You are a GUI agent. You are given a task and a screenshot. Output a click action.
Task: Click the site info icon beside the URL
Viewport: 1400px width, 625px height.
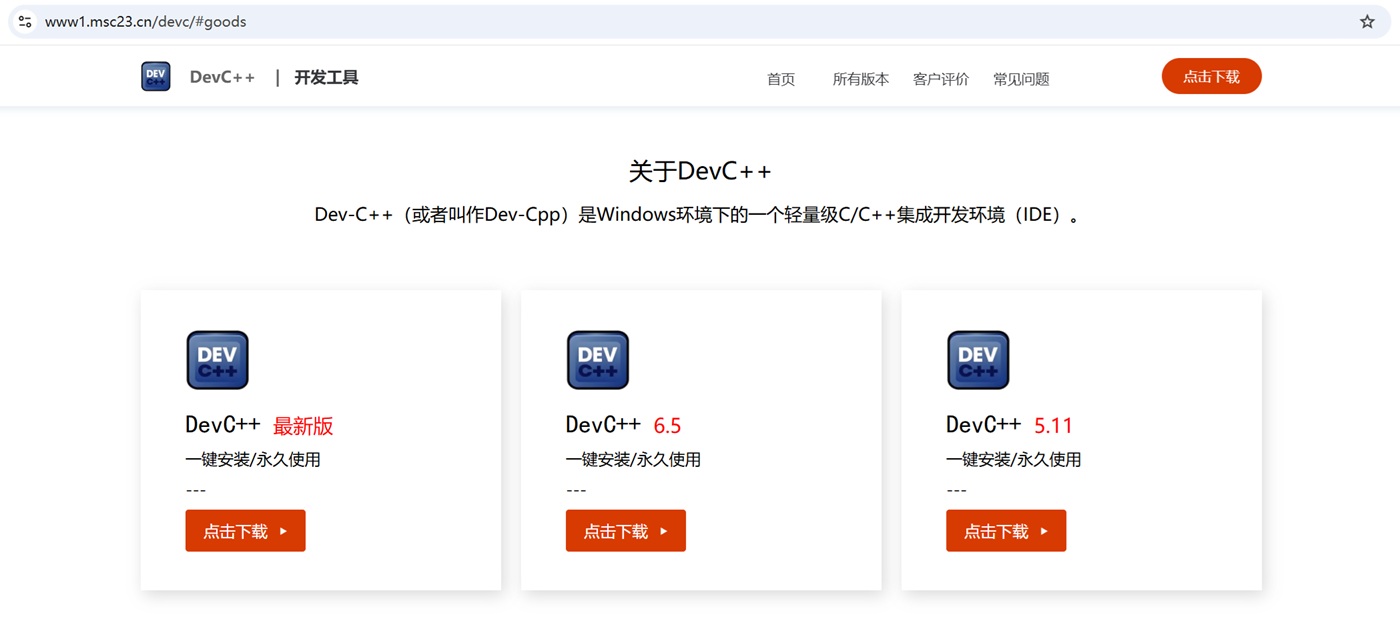[25, 21]
